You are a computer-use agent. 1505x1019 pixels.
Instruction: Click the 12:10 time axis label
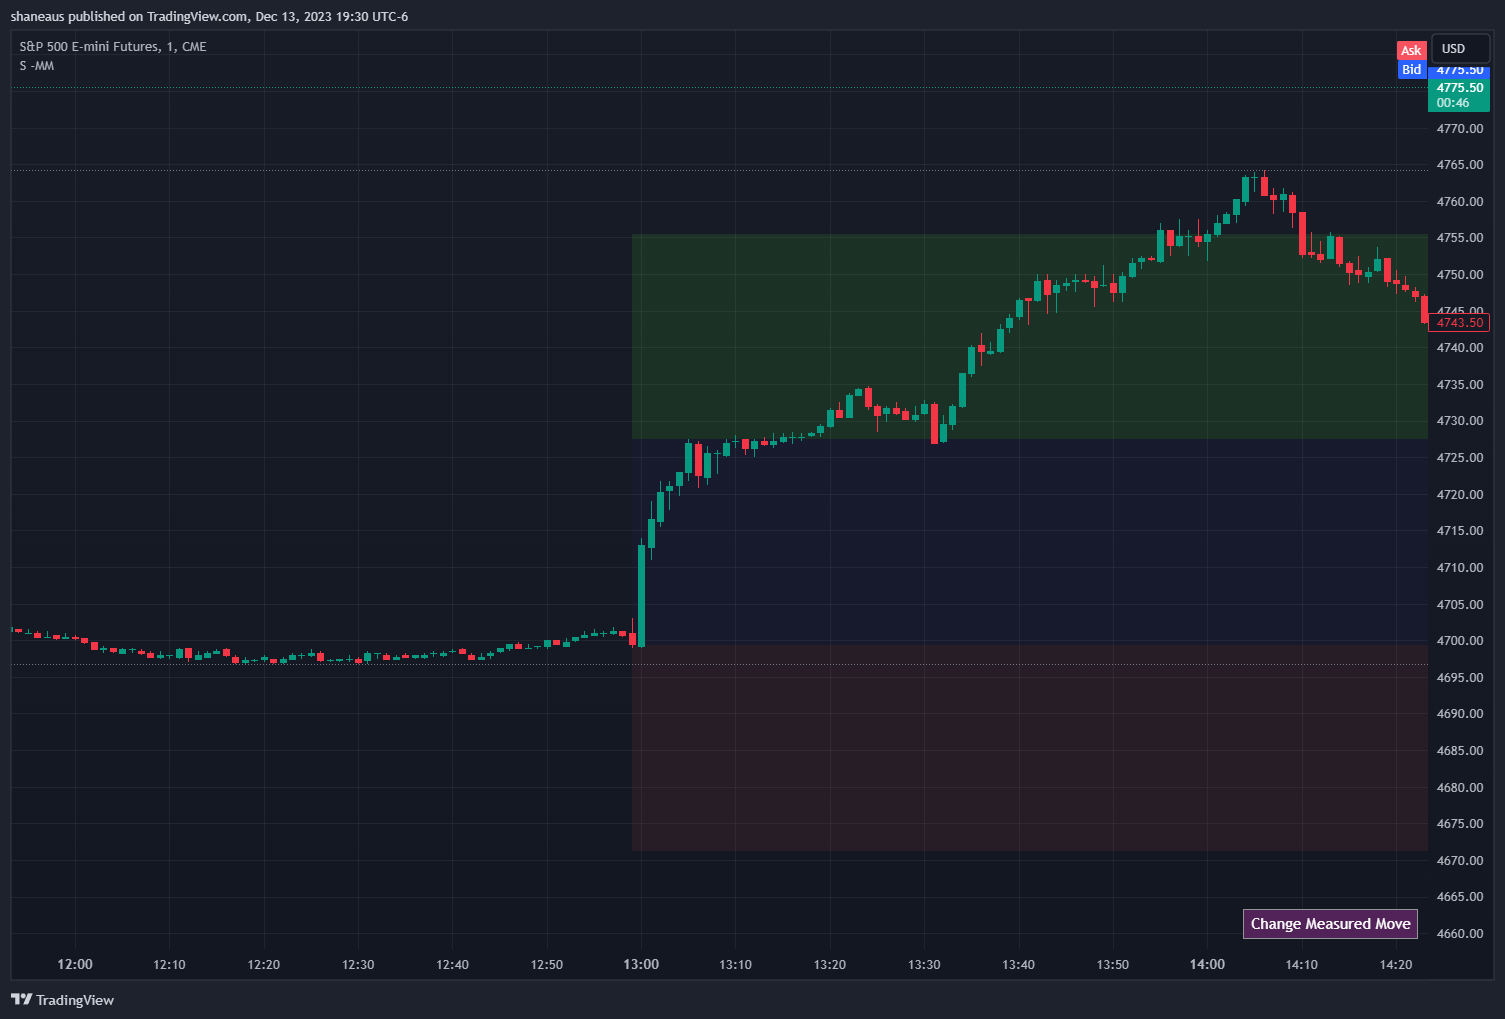[169, 964]
